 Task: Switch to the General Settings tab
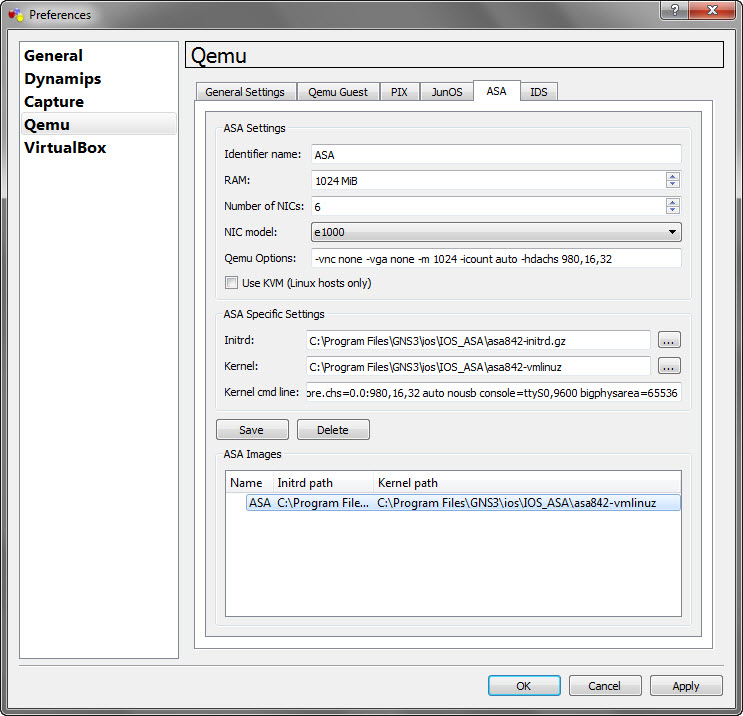click(x=245, y=92)
